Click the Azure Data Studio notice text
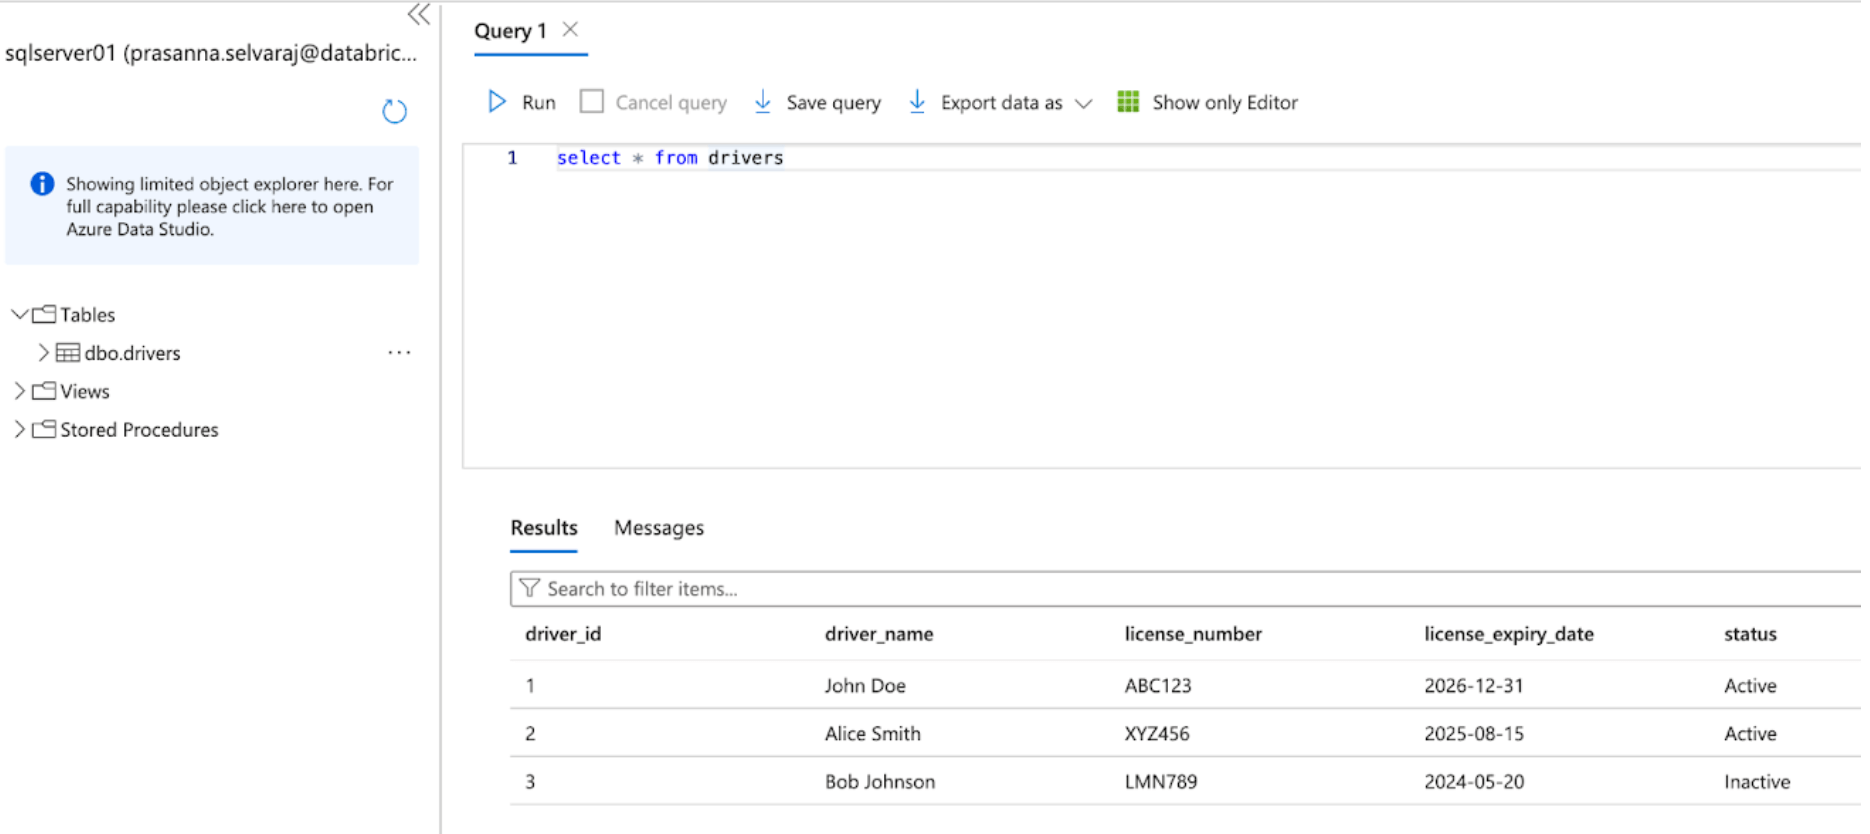 pyautogui.click(x=230, y=206)
